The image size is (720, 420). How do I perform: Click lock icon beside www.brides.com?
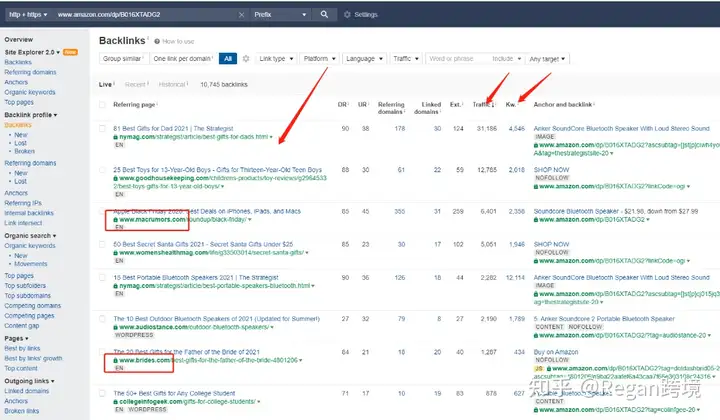tap(116, 360)
